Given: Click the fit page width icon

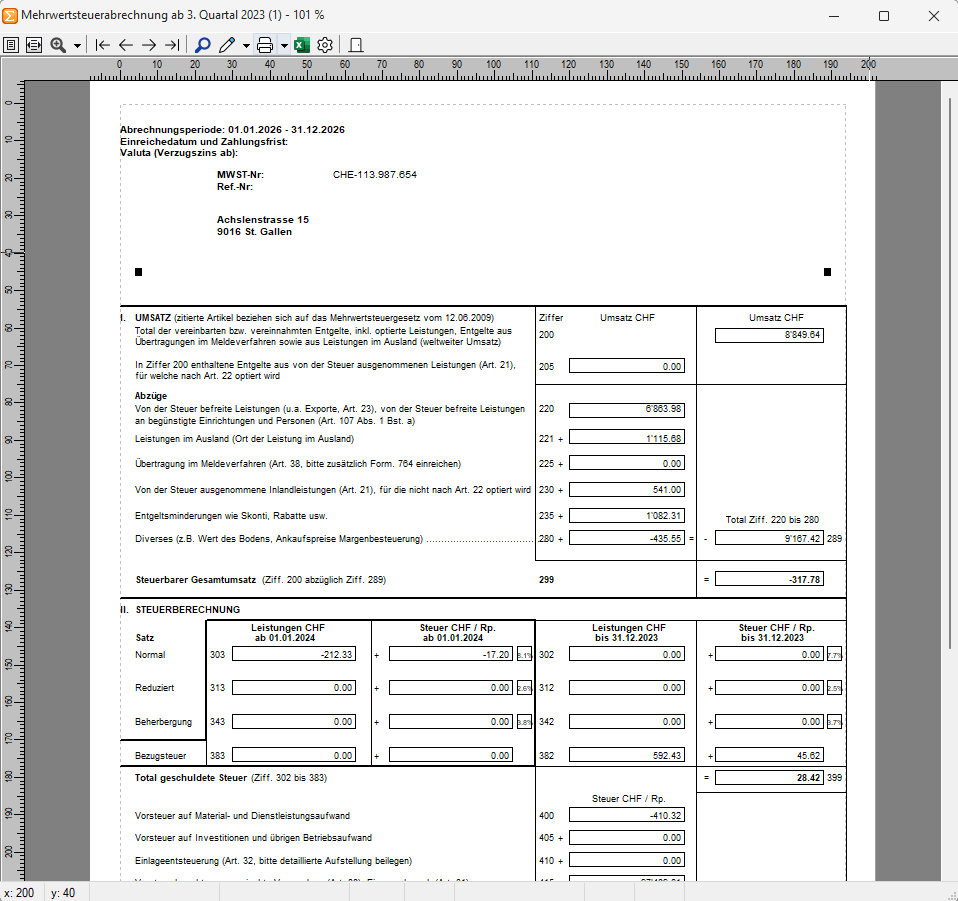Looking at the screenshot, I should pyautogui.click(x=34, y=45).
